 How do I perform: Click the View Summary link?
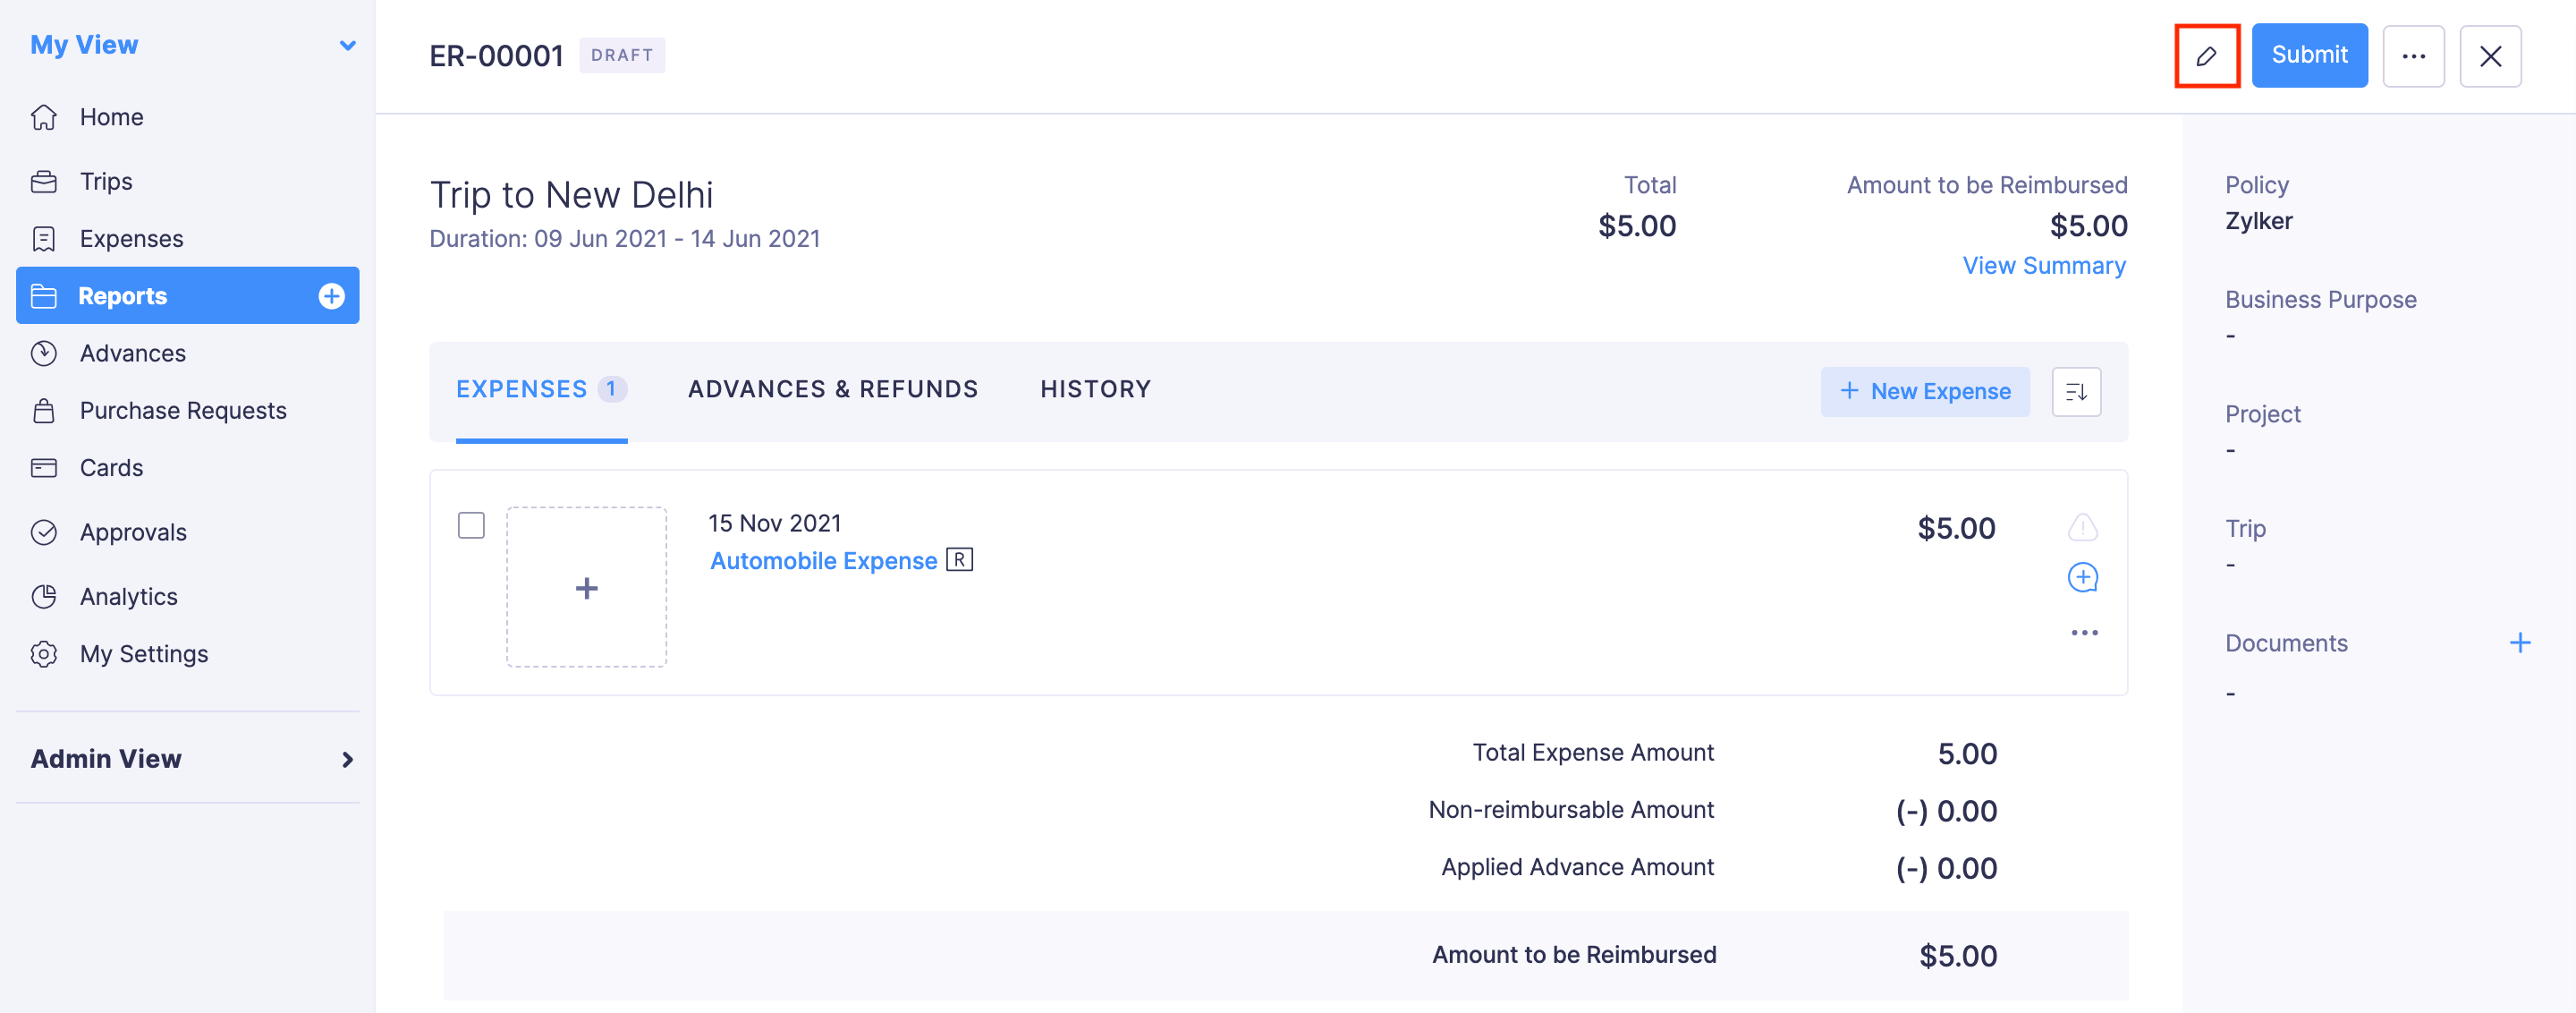click(2043, 265)
